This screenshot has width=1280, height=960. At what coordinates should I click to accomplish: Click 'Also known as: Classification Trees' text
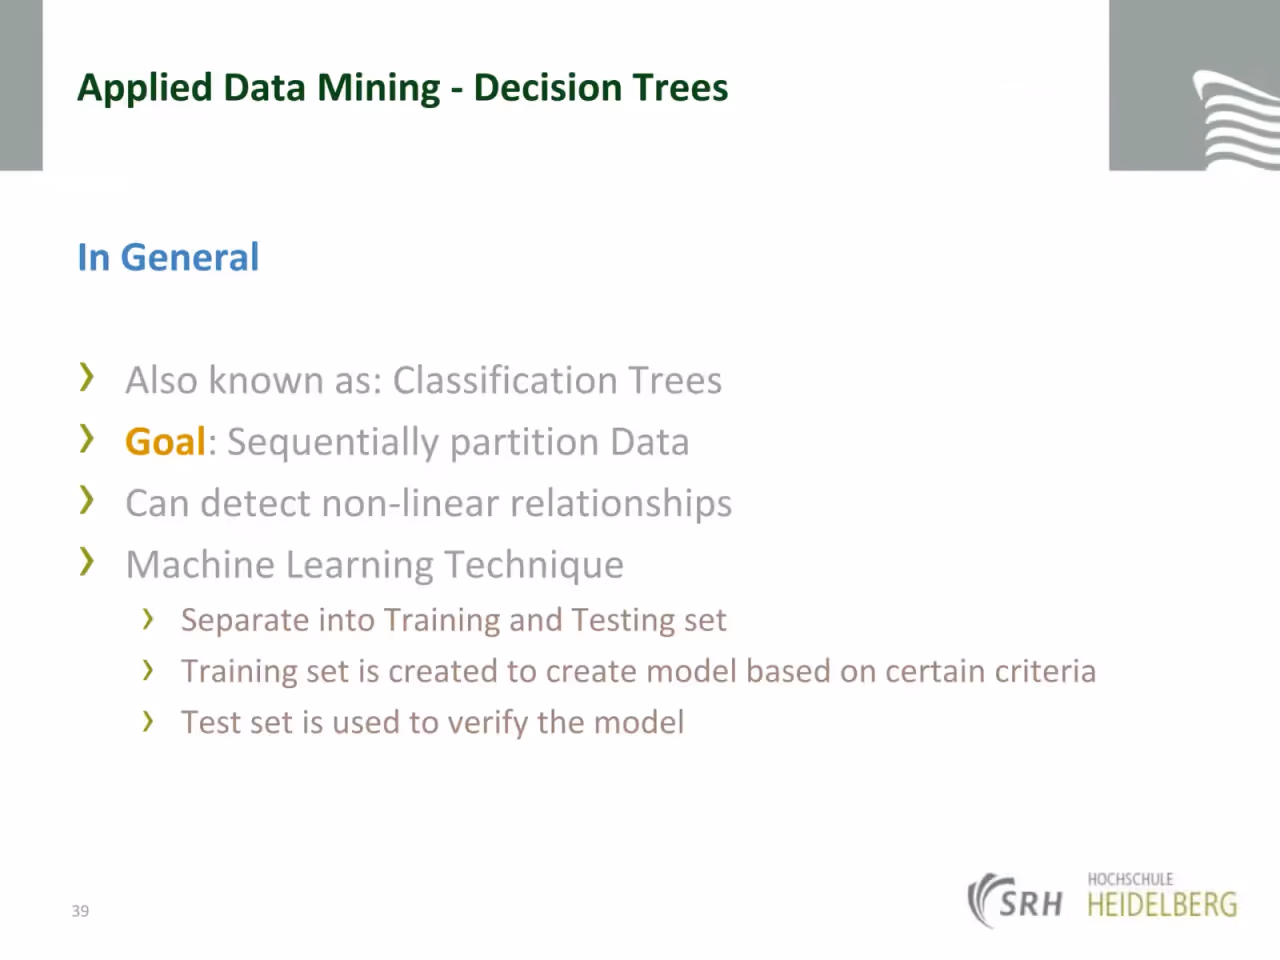(x=424, y=380)
